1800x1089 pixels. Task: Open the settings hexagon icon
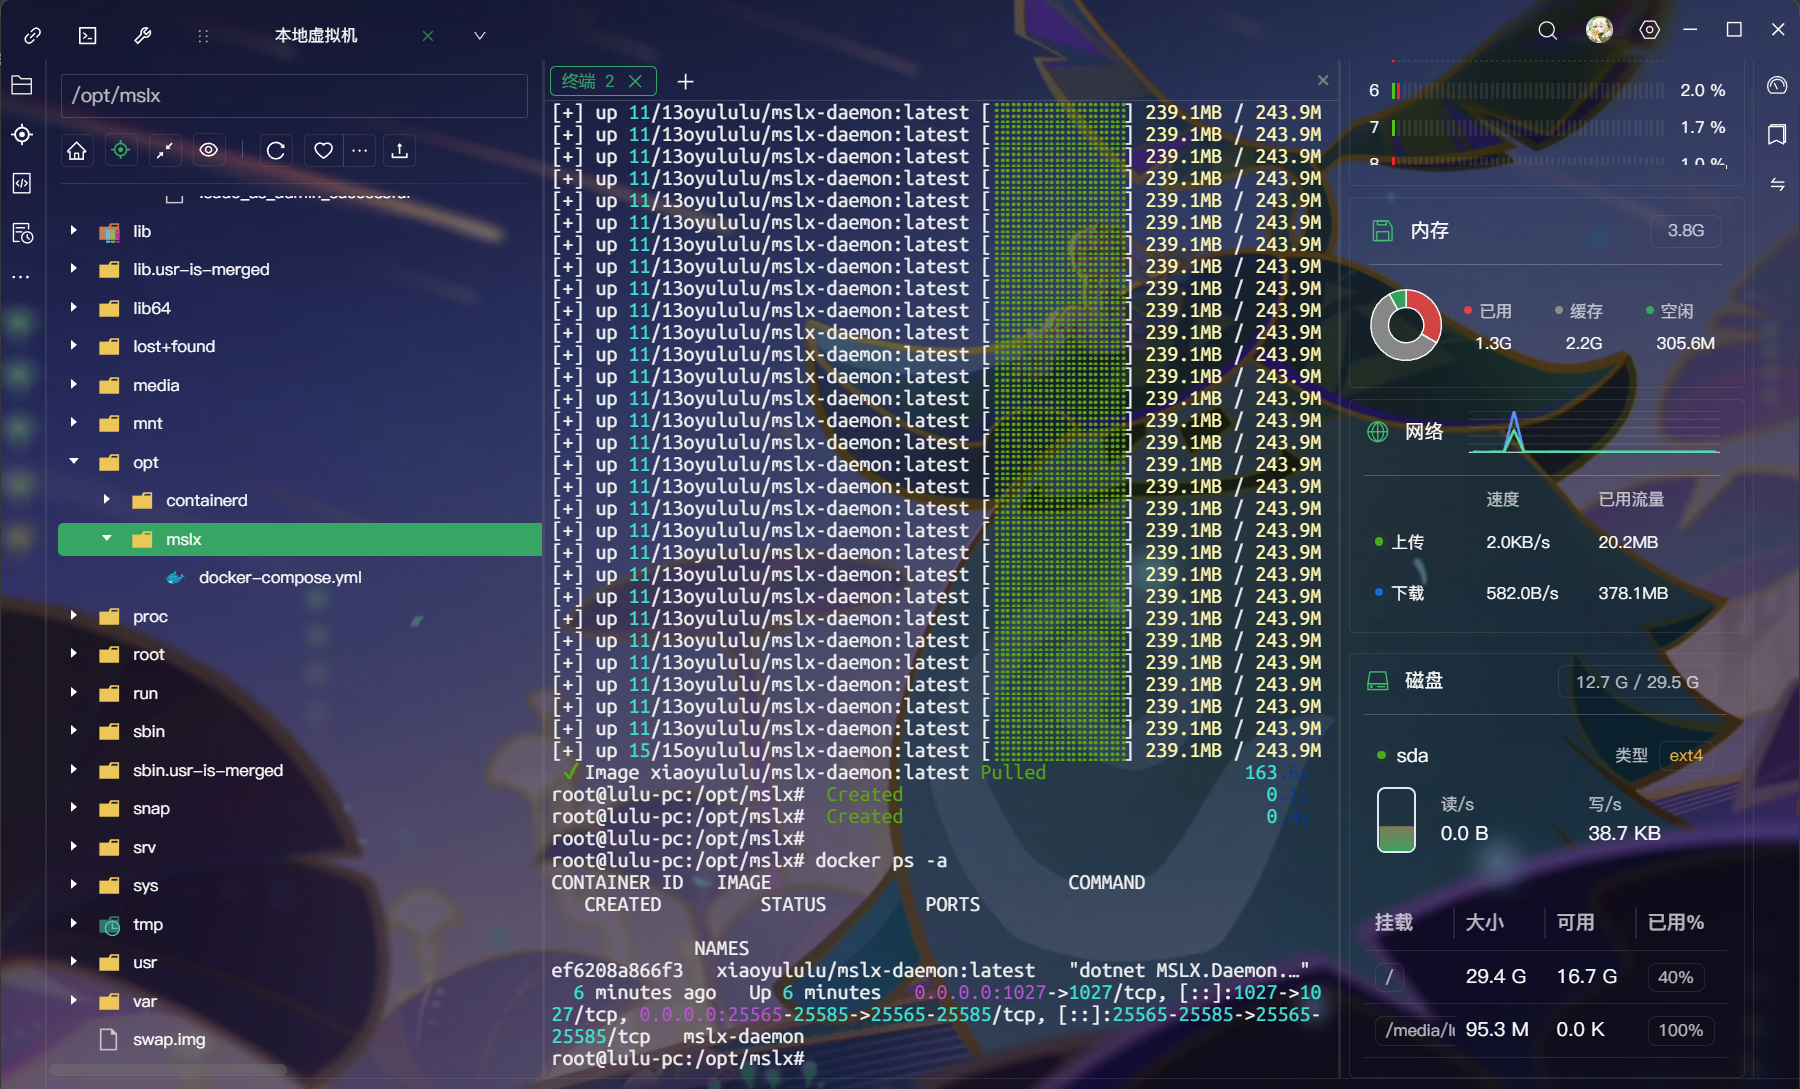(1649, 31)
